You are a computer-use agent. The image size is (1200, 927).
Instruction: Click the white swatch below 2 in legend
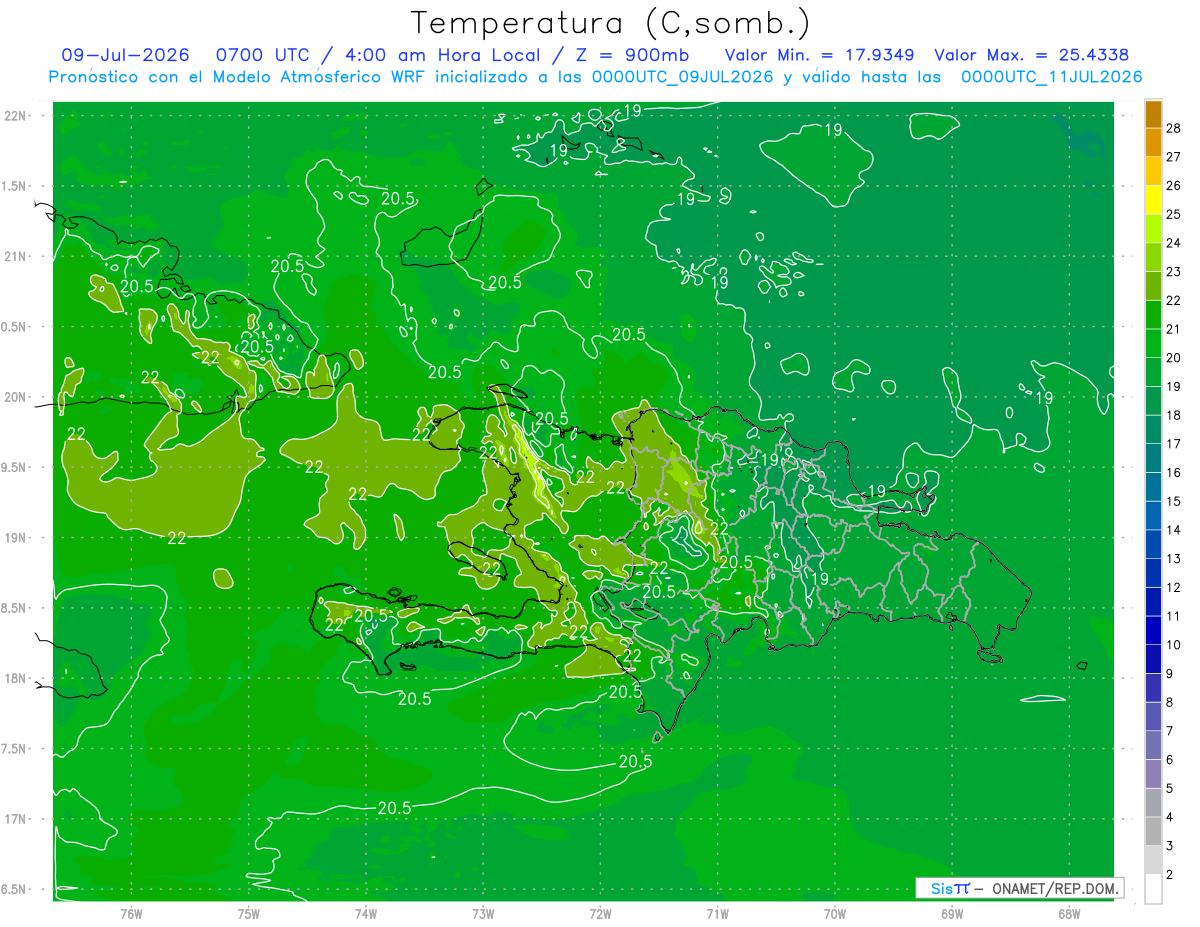pos(1153,888)
